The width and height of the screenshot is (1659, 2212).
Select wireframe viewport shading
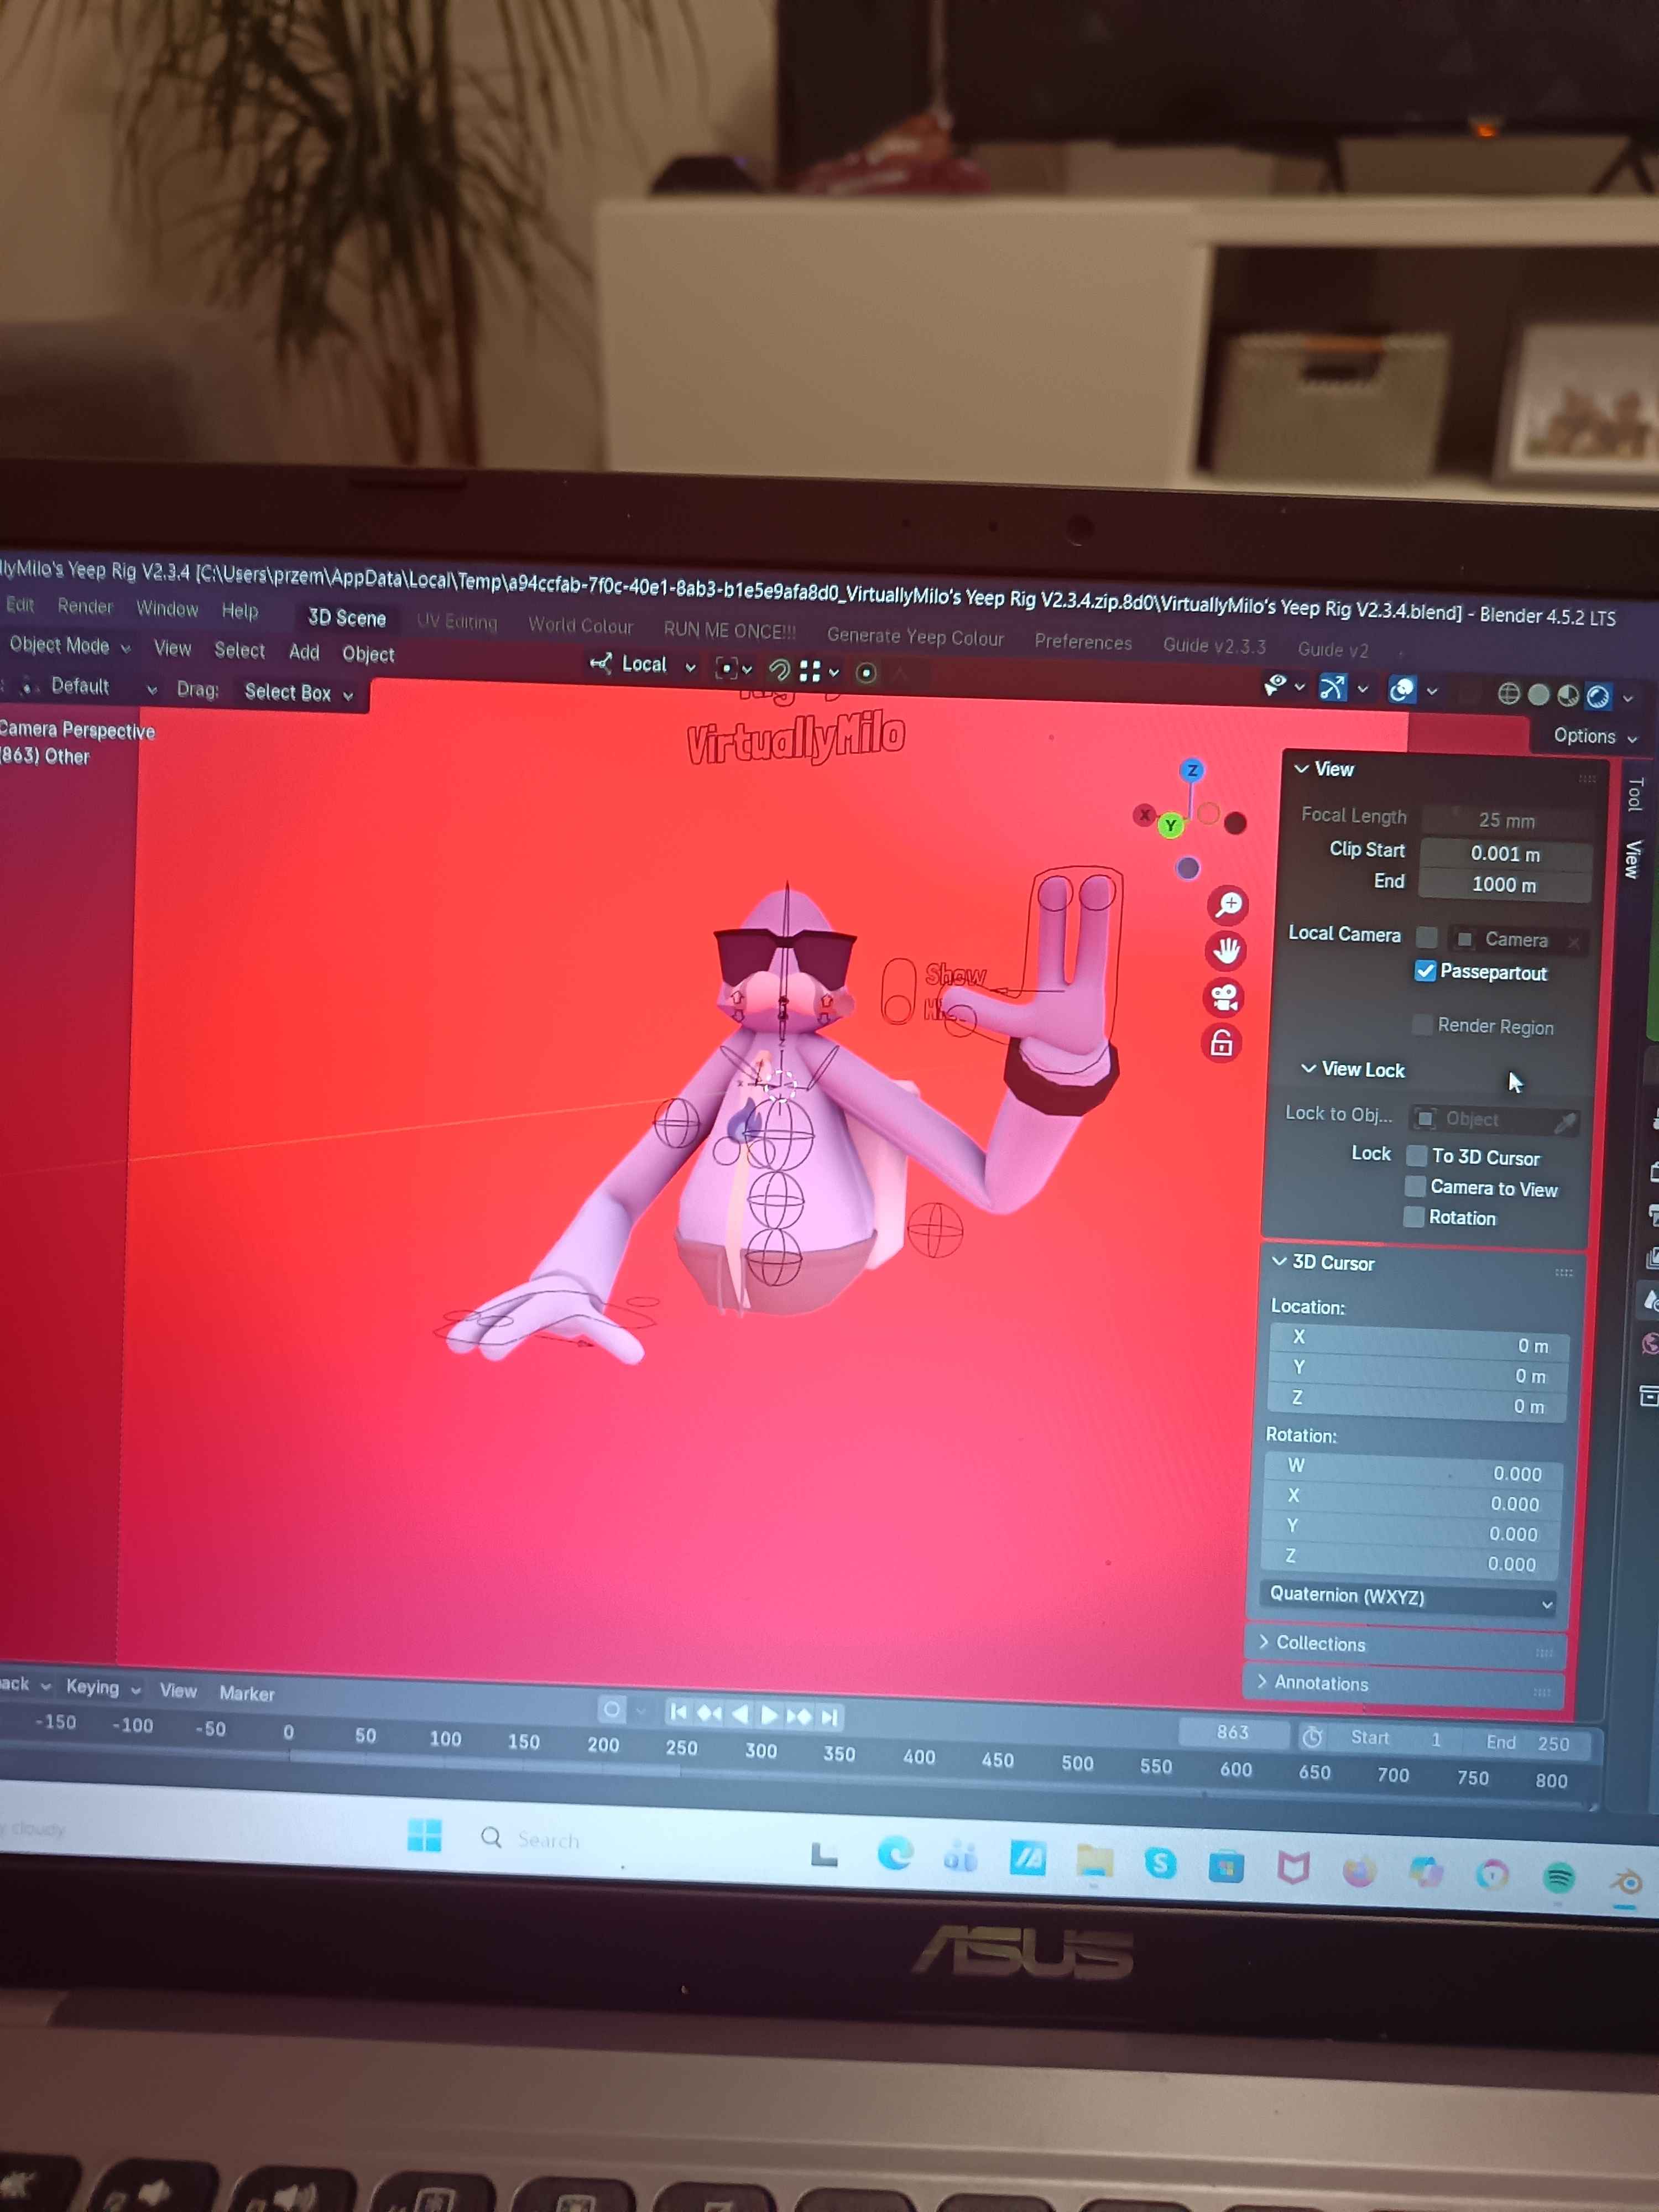tap(1509, 693)
